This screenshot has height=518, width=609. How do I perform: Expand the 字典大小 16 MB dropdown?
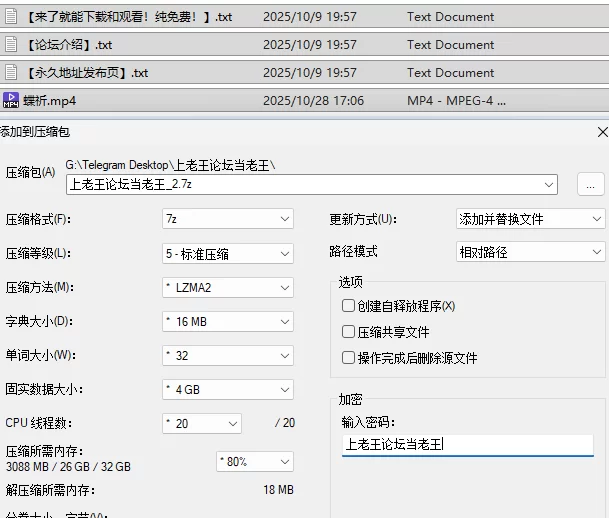228,322
